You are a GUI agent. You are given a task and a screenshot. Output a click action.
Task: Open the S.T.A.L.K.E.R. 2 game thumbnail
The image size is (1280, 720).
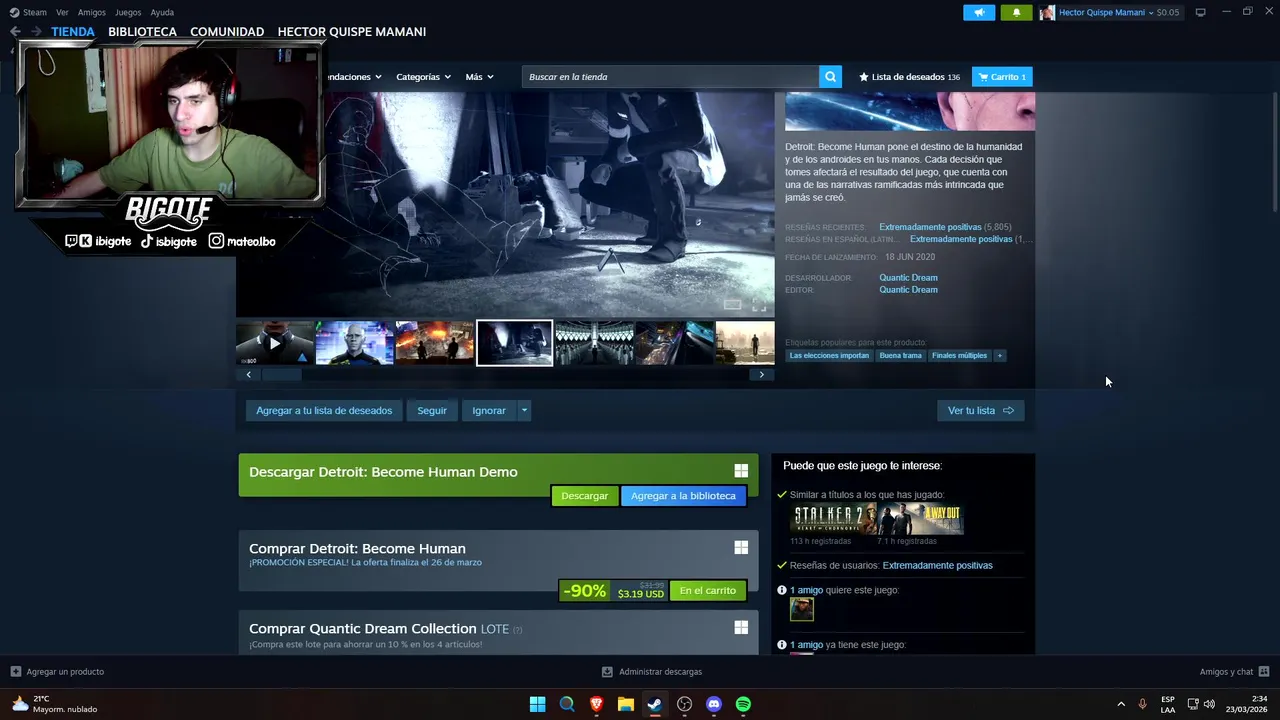tap(833, 519)
